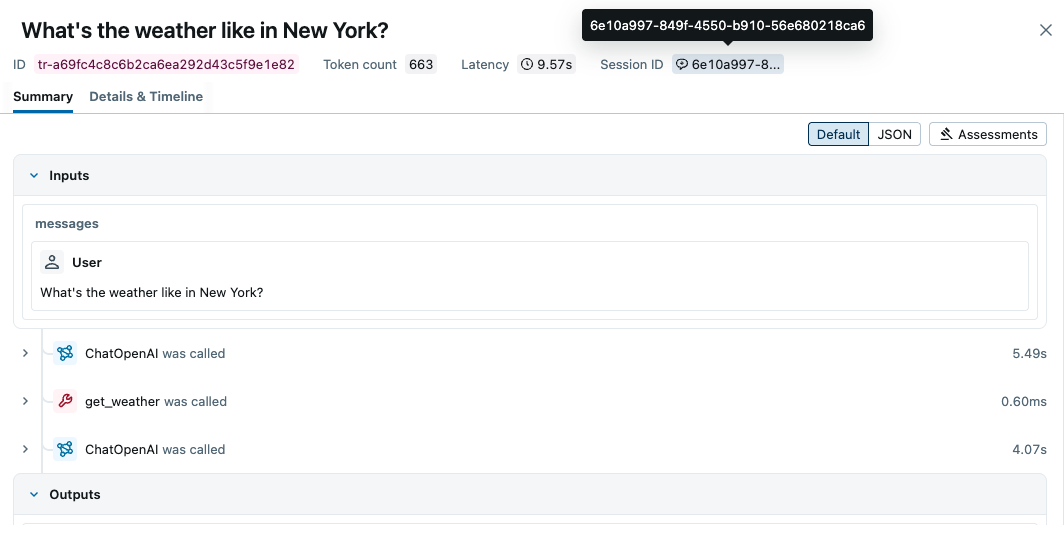
Task: Click the token count 663 badge
Action: 421,65
